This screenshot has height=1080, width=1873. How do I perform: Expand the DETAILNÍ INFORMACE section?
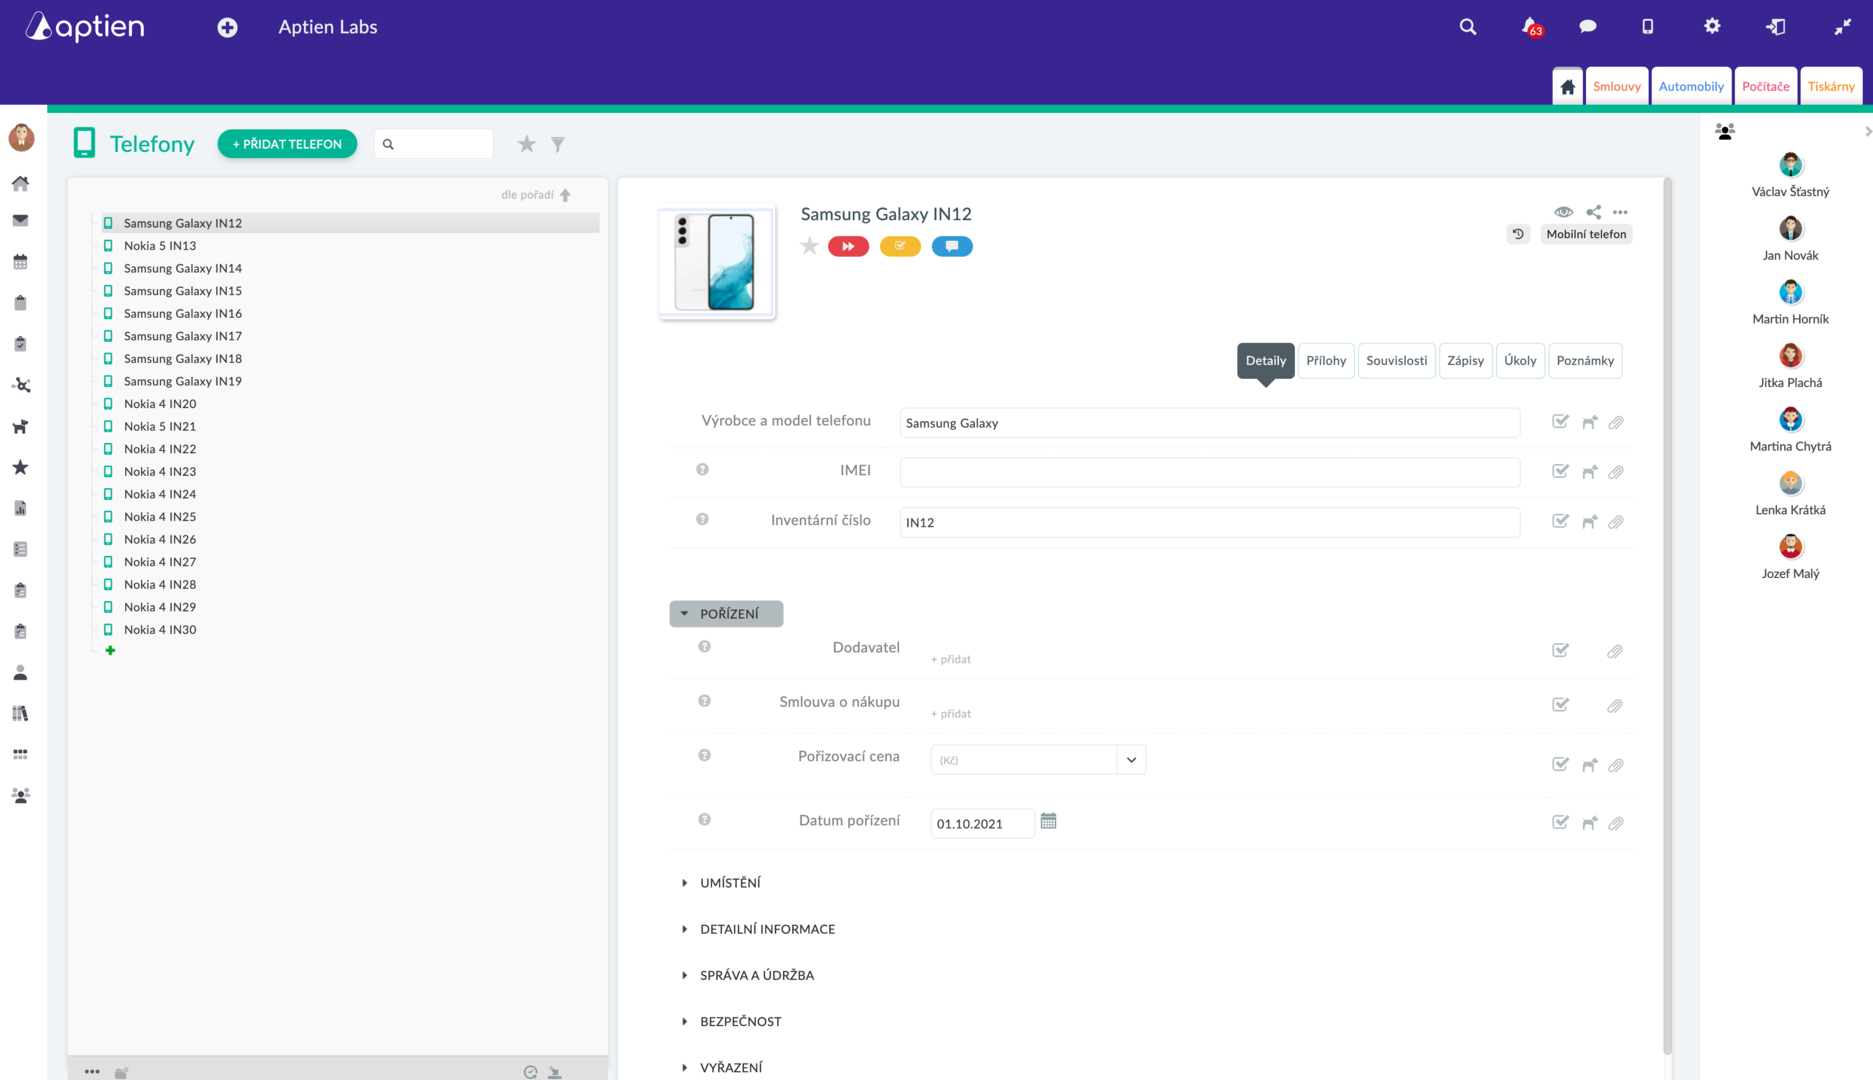click(759, 929)
